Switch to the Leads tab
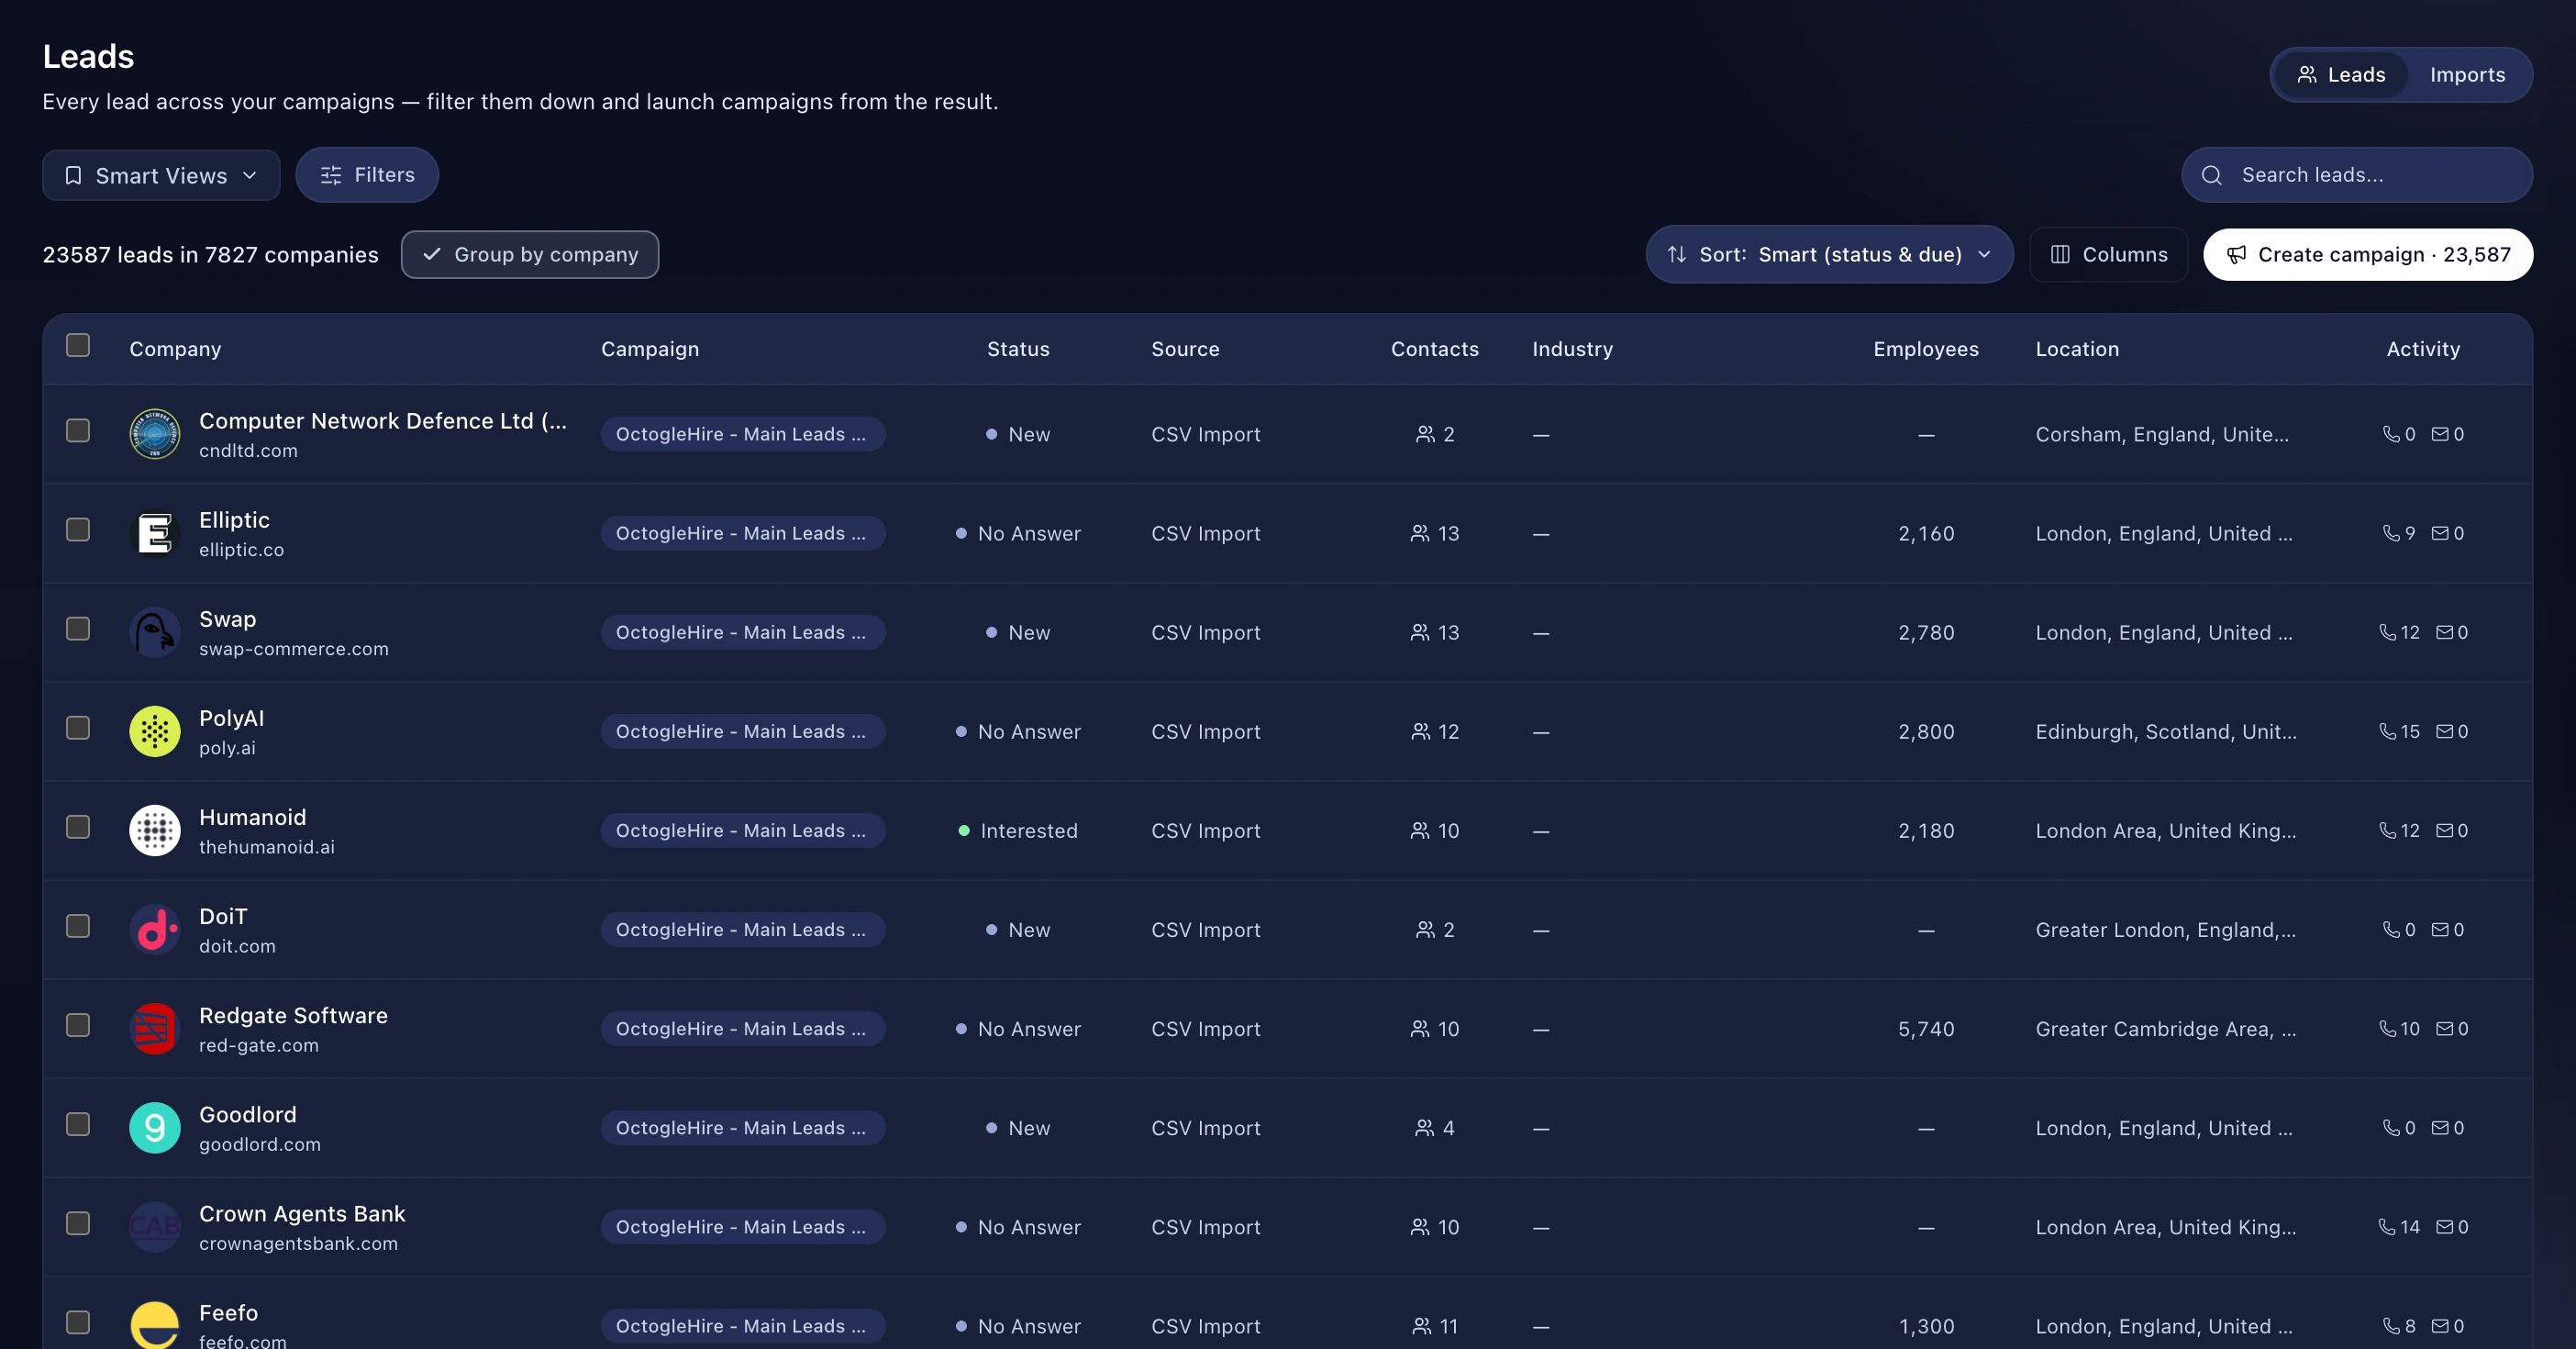The width and height of the screenshot is (2576, 1349). point(2340,75)
